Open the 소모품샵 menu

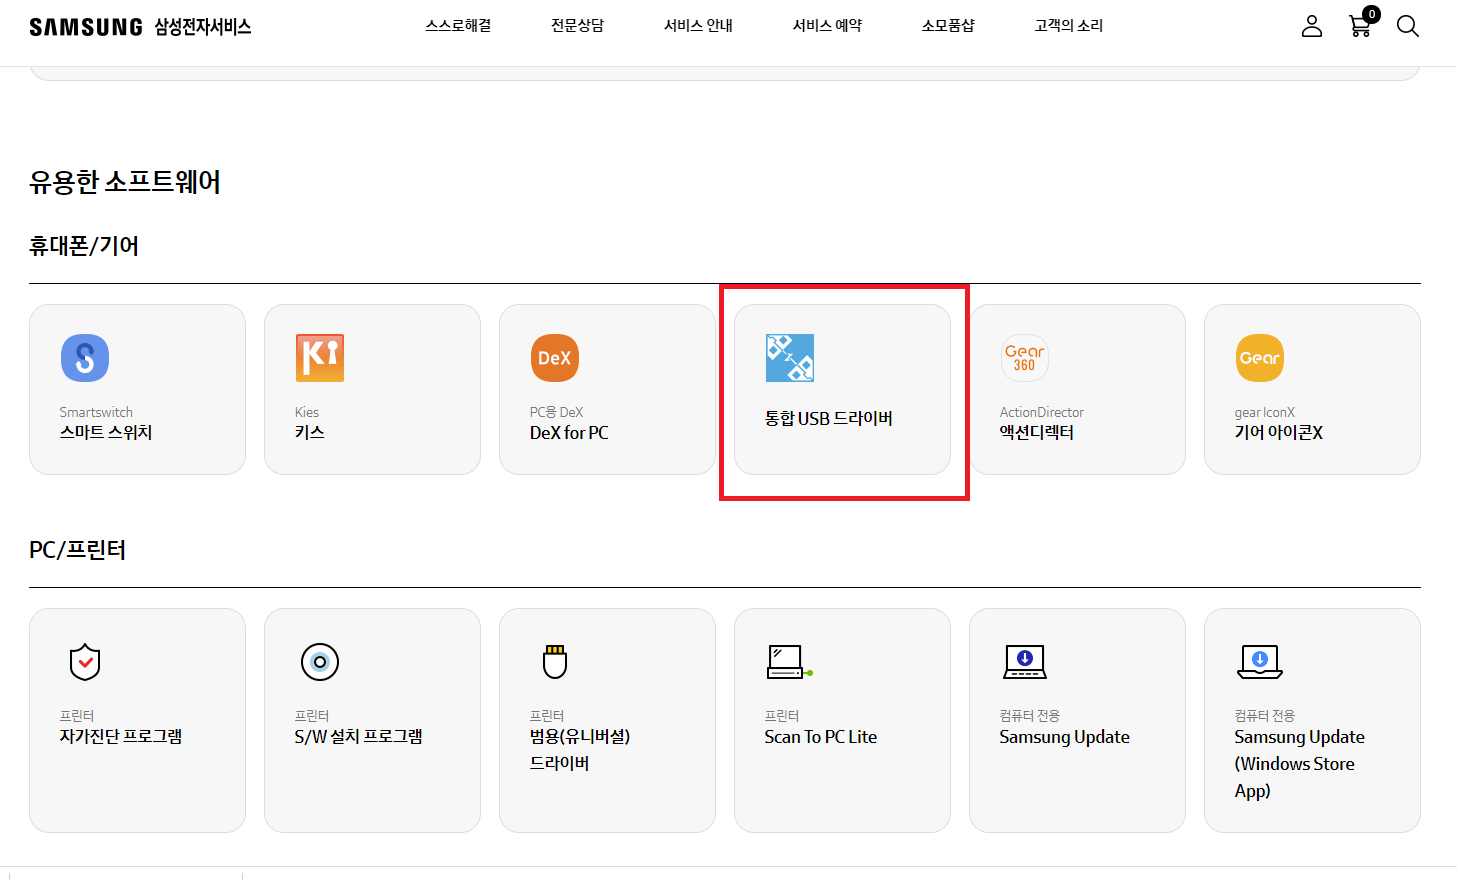[948, 26]
